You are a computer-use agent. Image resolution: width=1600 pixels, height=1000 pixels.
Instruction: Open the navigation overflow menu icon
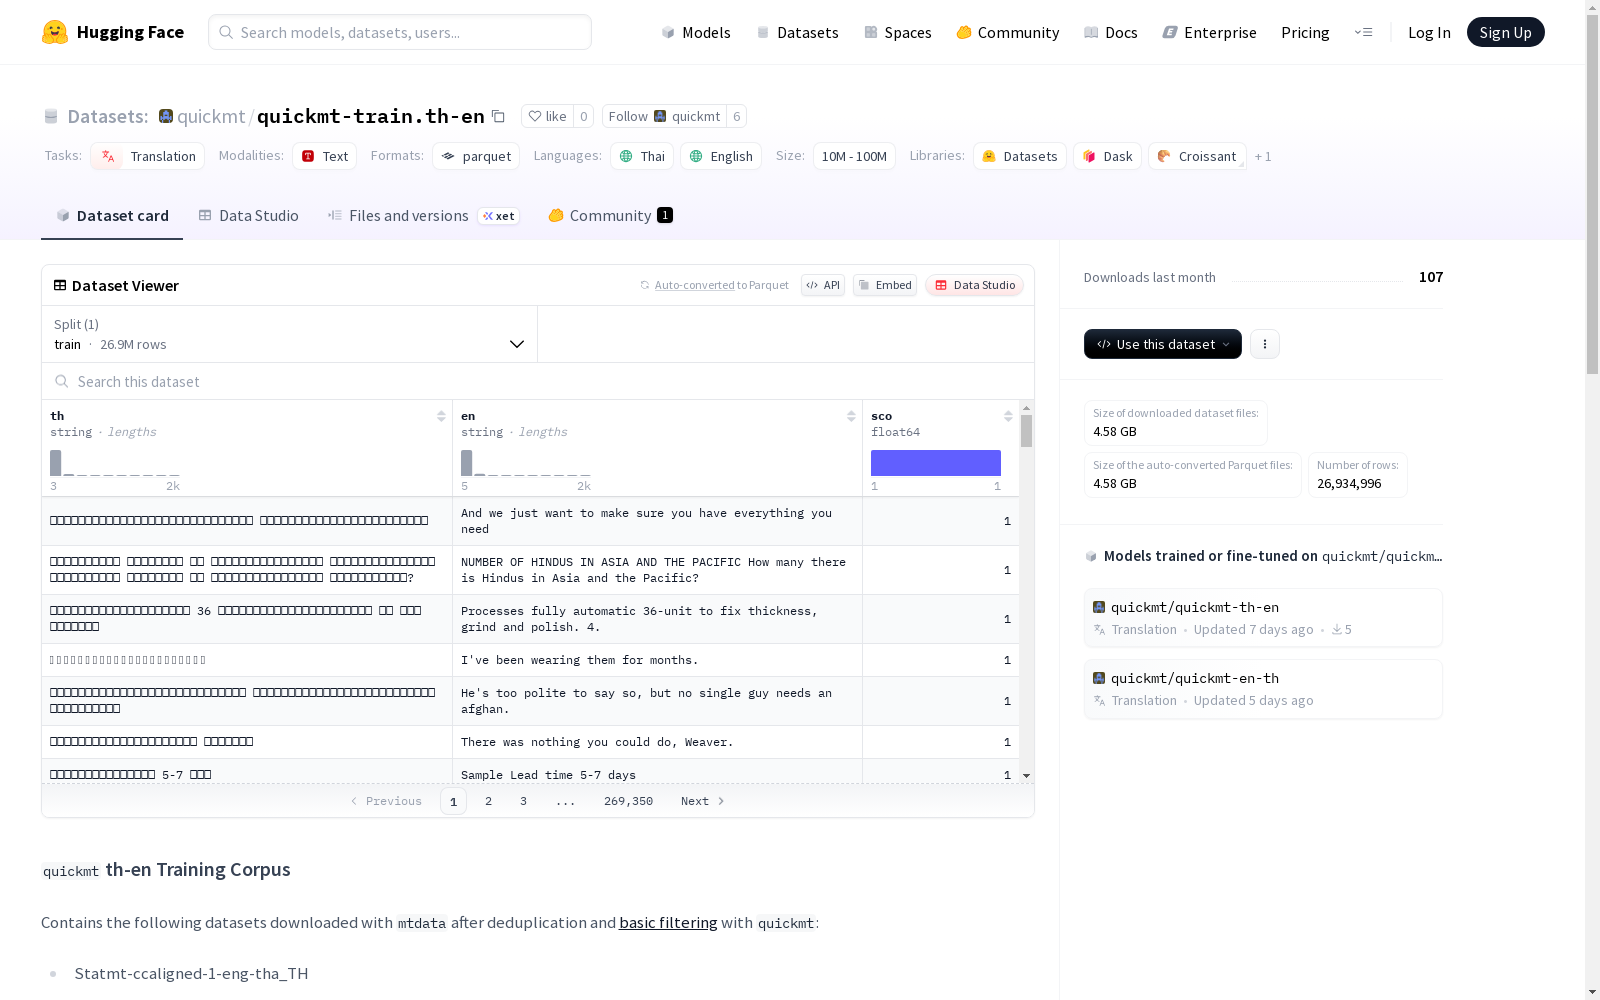click(1363, 32)
